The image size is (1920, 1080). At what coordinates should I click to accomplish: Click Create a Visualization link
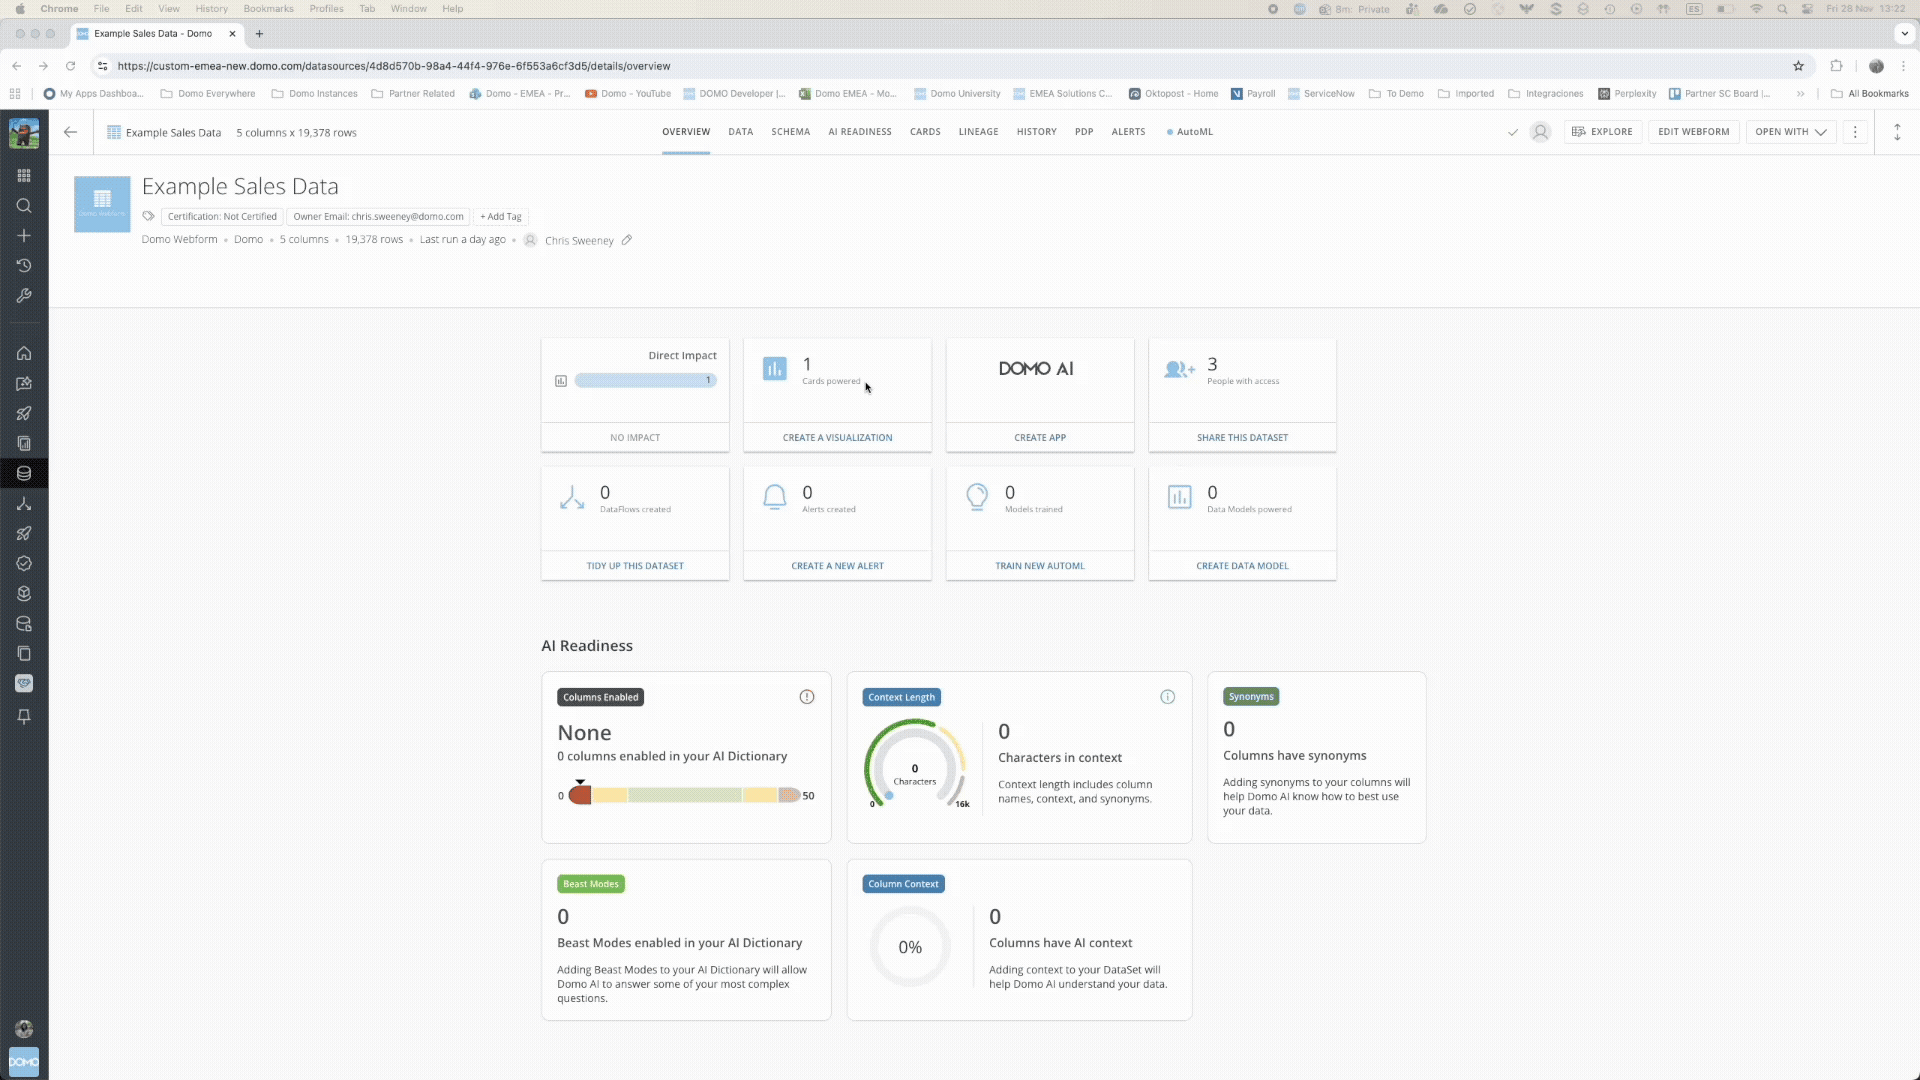pos(837,438)
